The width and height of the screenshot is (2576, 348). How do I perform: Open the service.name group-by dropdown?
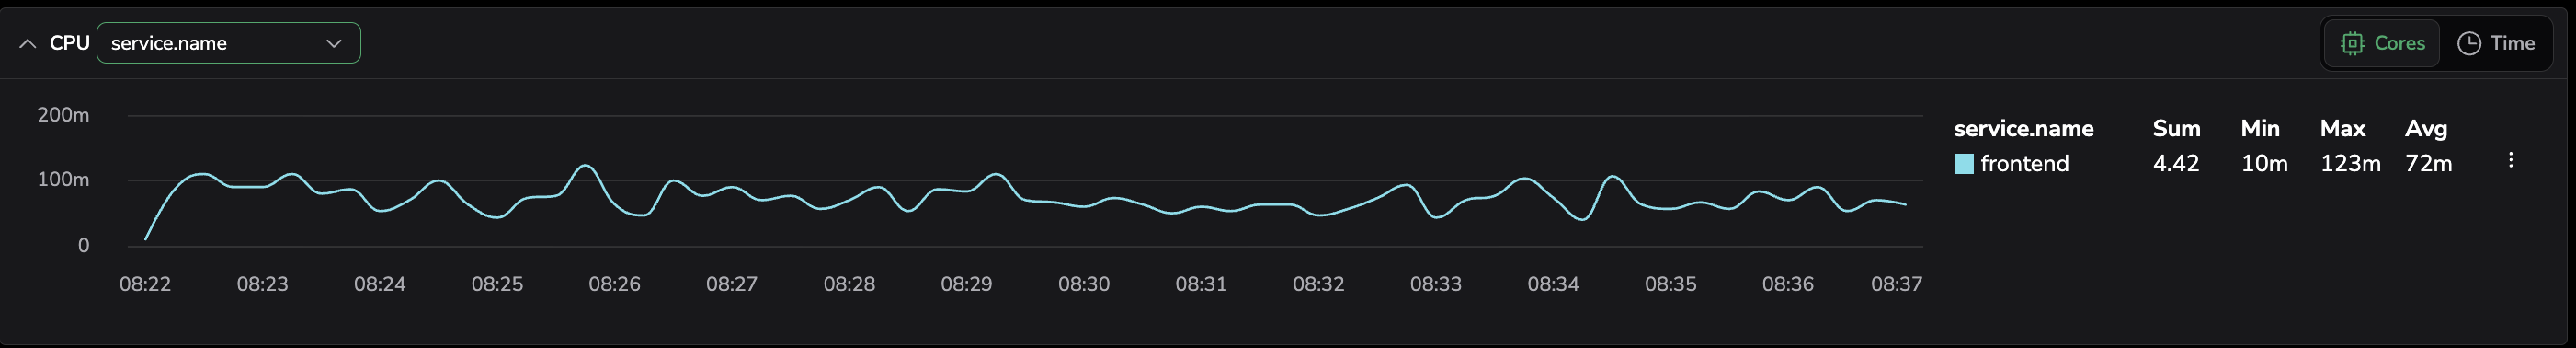click(x=228, y=43)
